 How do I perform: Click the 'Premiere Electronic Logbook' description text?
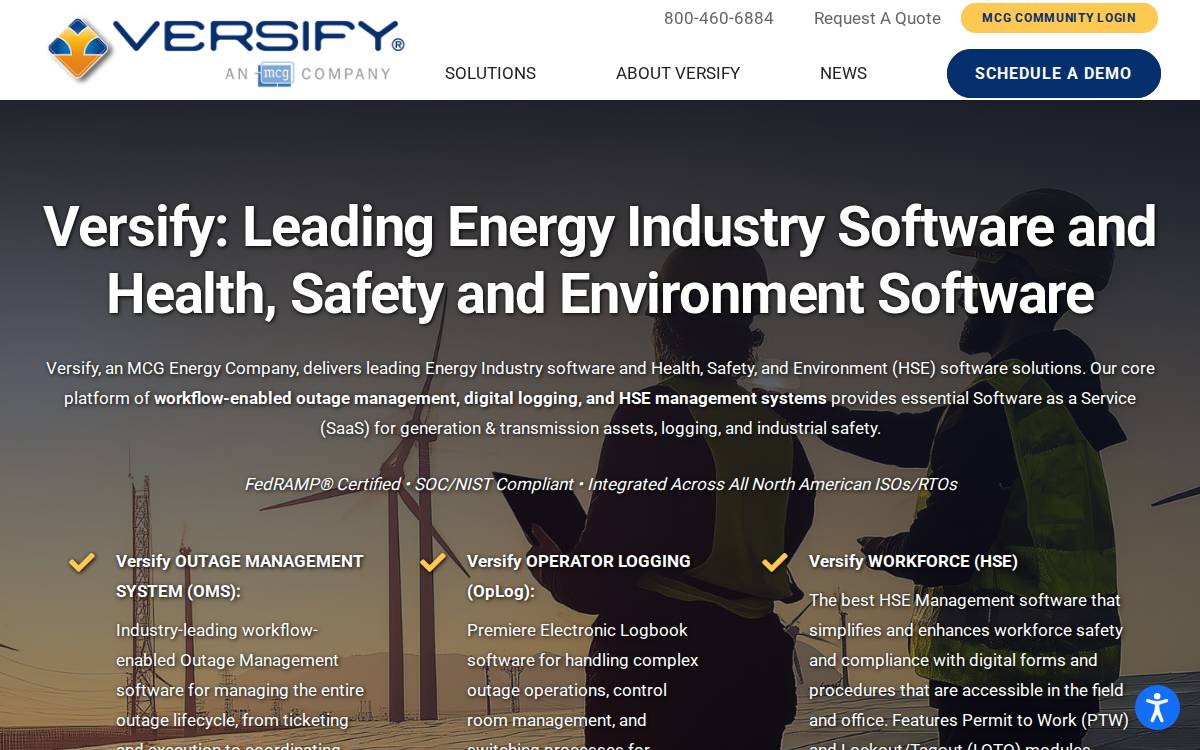[584, 684]
